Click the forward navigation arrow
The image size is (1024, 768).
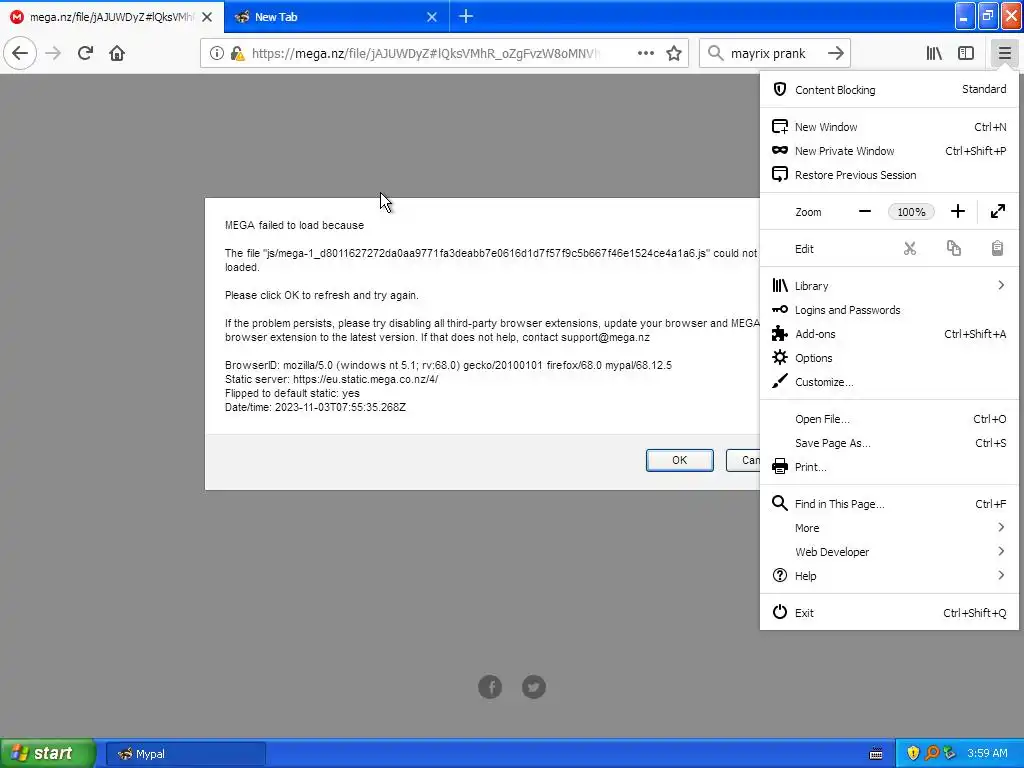tap(53, 53)
